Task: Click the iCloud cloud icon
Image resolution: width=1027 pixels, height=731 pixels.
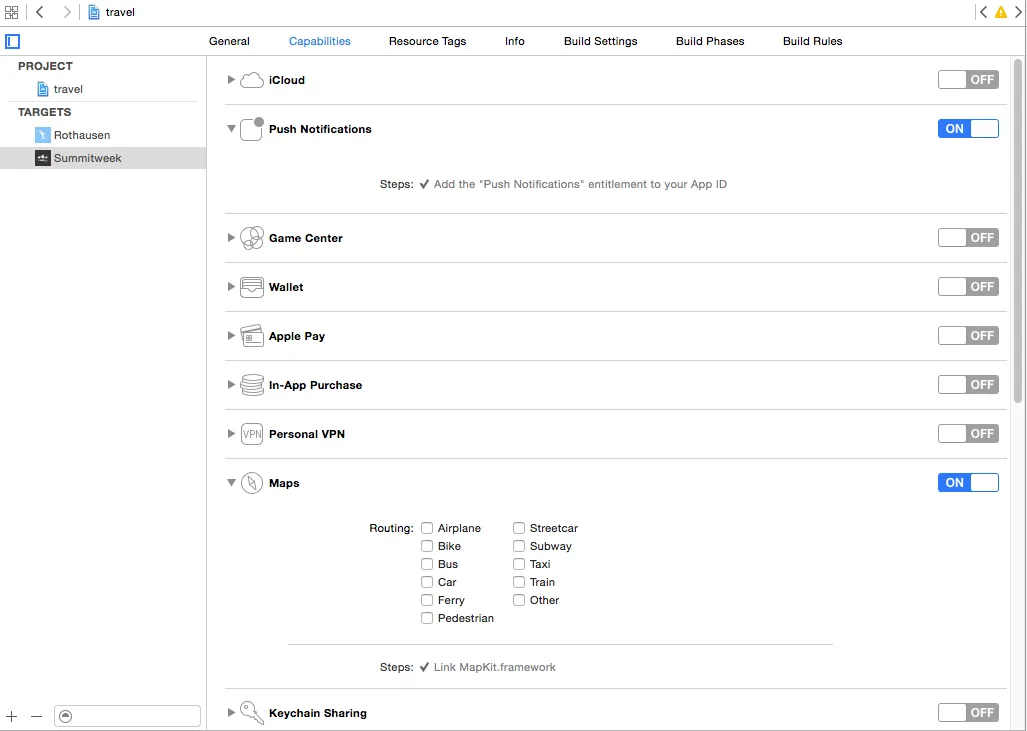Action: 252,80
